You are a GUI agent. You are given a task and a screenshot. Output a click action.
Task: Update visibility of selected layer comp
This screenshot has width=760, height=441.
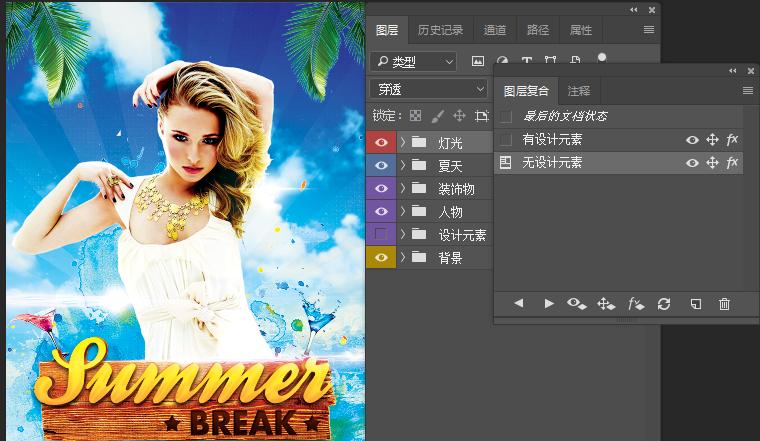[x=577, y=304]
